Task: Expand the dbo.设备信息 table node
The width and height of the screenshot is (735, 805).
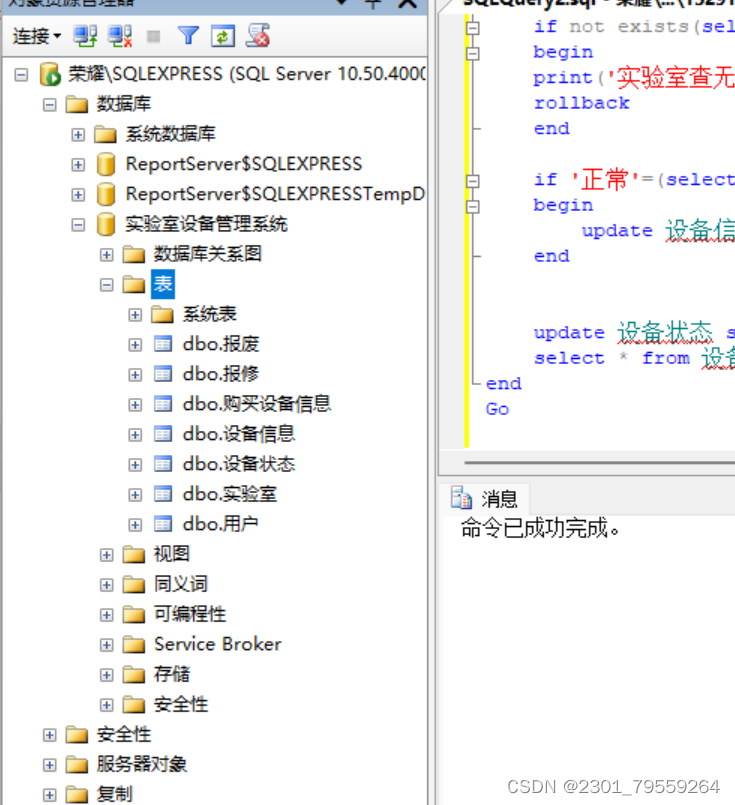Action: (x=135, y=435)
